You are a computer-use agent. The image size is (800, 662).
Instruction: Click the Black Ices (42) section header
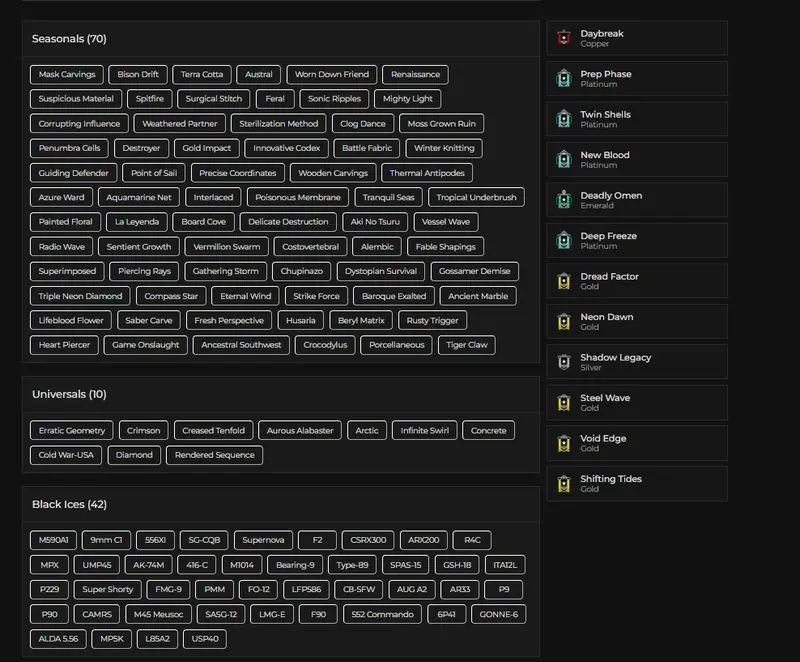click(x=69, y=504)
